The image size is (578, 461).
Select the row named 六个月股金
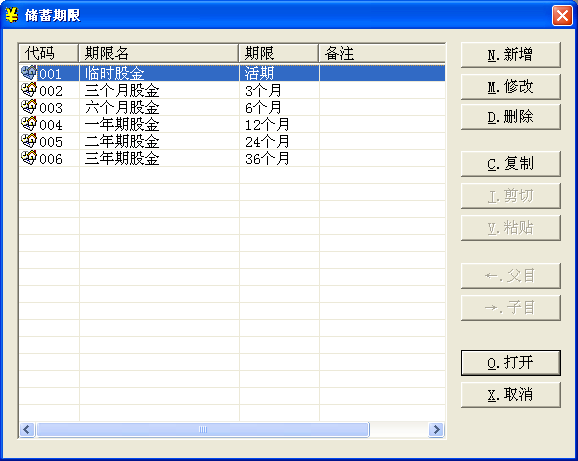click(x=232, y=107)
